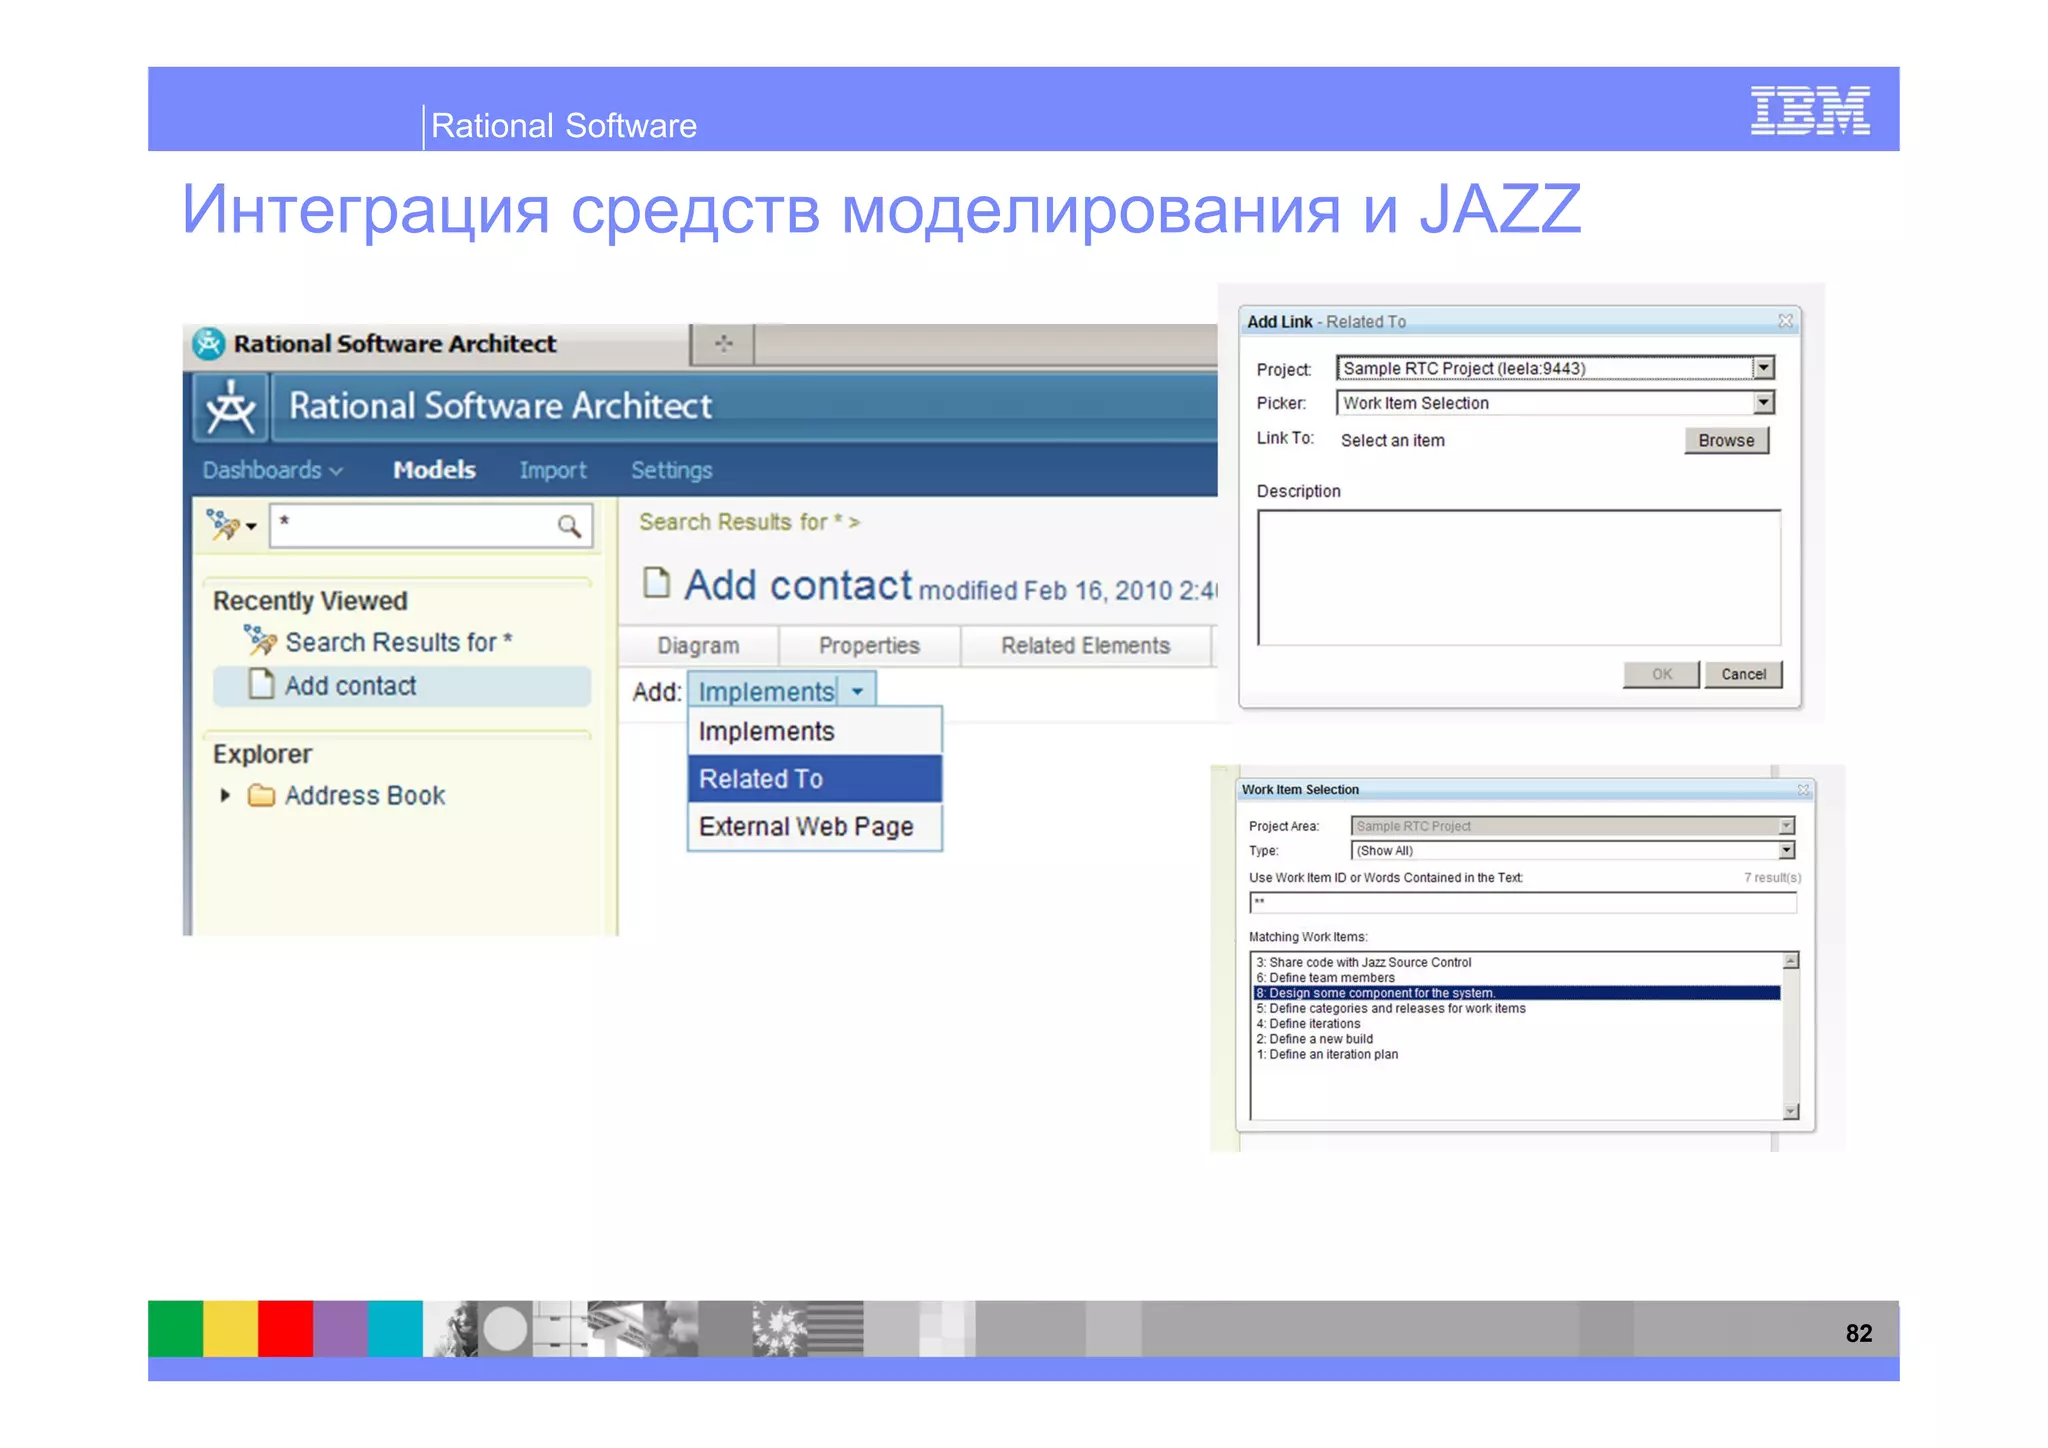This screenshot has height=1448, width=2048.
Task: Select External Web Page option
Action: point(815,827)
